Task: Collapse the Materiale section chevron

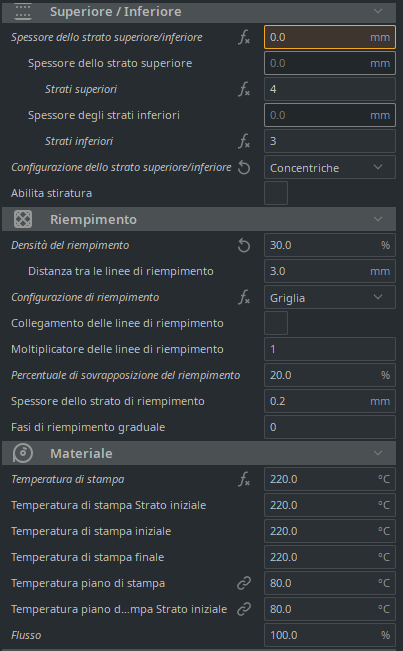Action: (378, 453)
